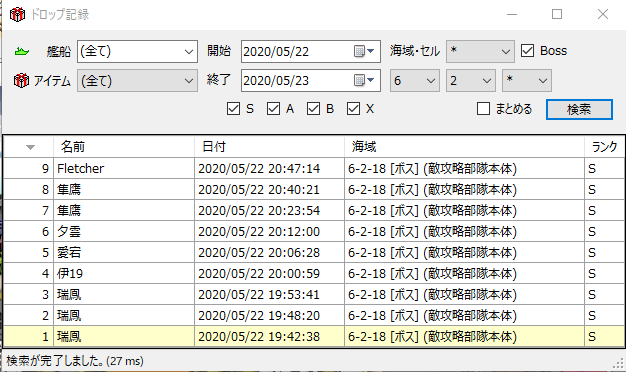626x372 pixels.
Task: Open the calendar picker for 終了 date
Action: point(364,80)
